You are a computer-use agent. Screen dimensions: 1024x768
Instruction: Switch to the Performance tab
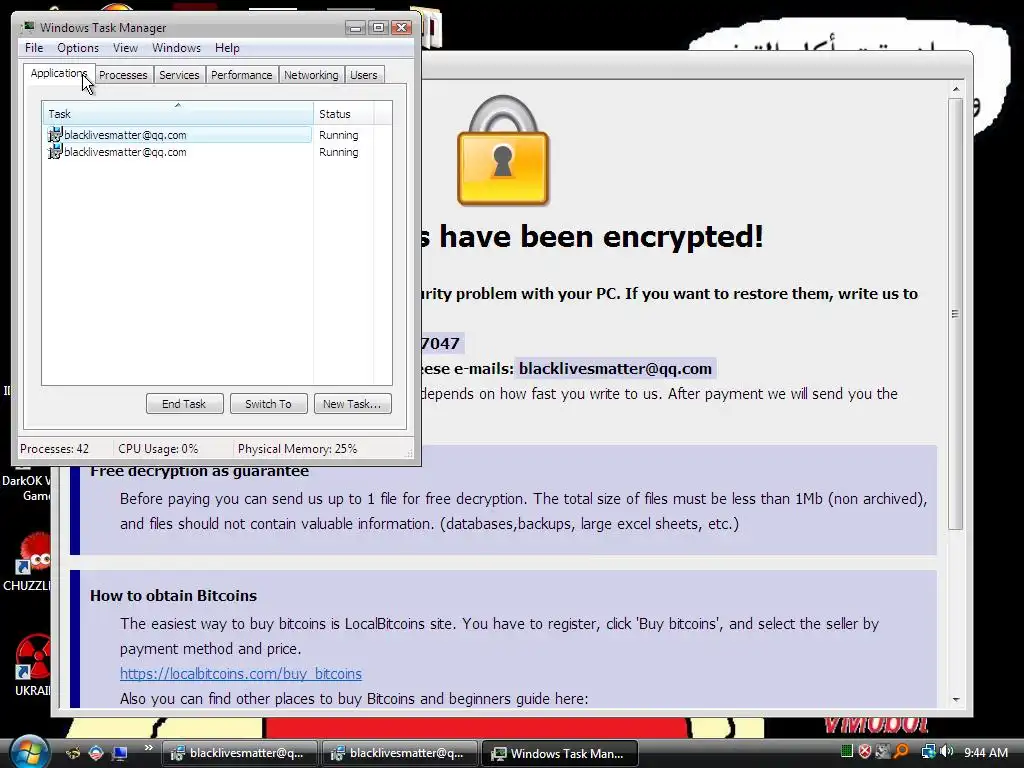[242, 75]
